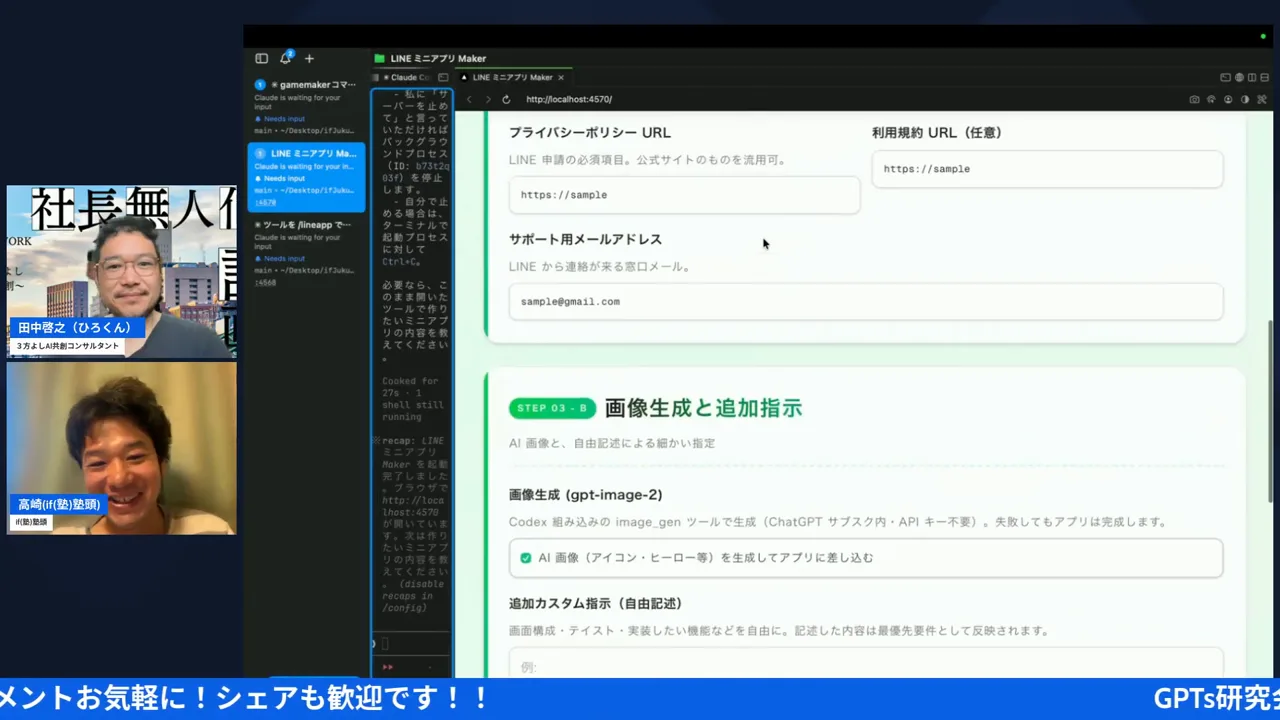Click the 田中啓之 video thumbnail

point(122,271)
